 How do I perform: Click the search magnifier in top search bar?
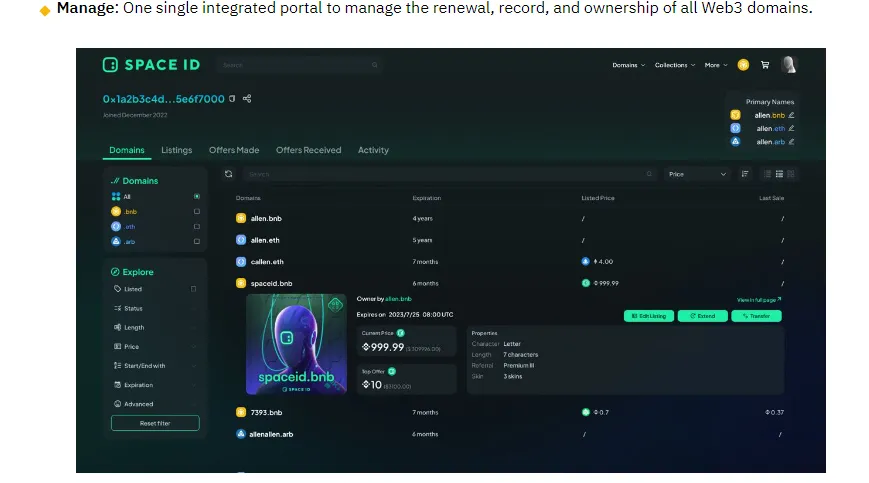click(x=375, y=65)
